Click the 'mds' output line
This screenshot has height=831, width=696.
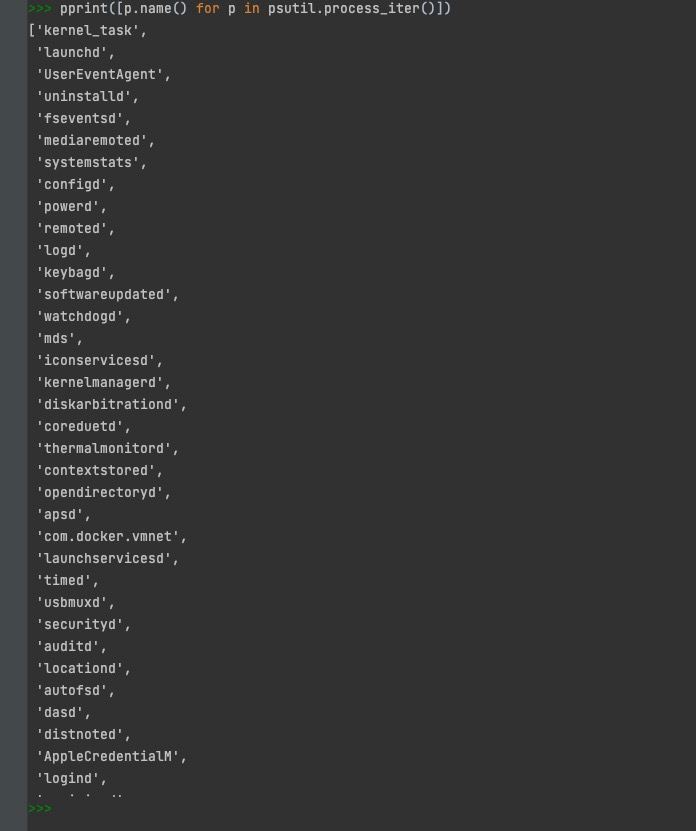click(58, 339)
